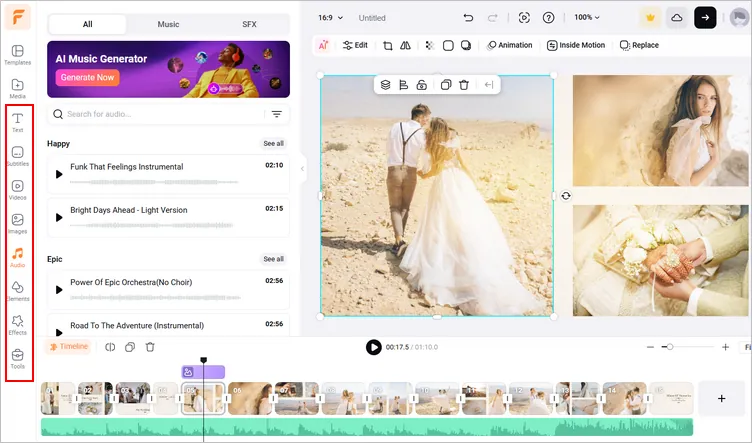Open the 16:9 aspect ratio dropdown
This screenshot has height=443, width=752.
pos(330,18)
